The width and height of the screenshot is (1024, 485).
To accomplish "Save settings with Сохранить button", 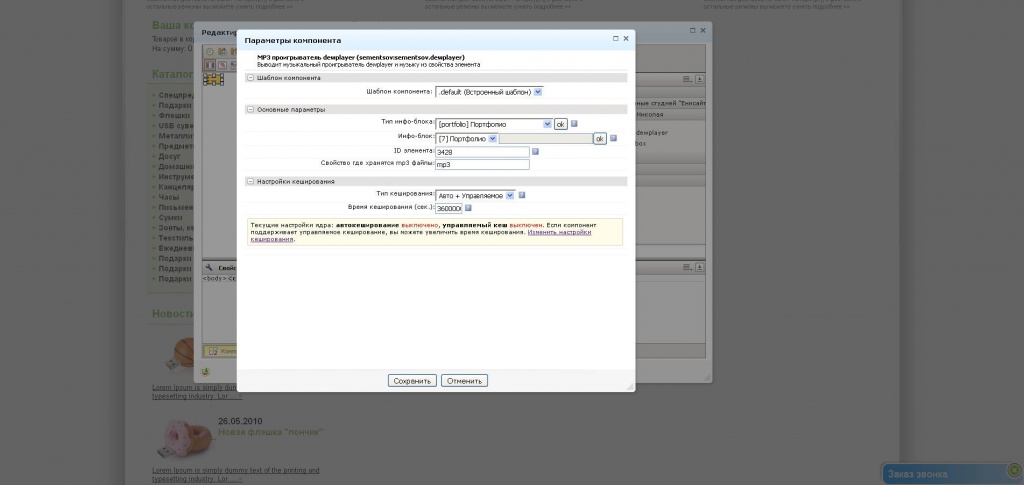I will pos(412,381).
